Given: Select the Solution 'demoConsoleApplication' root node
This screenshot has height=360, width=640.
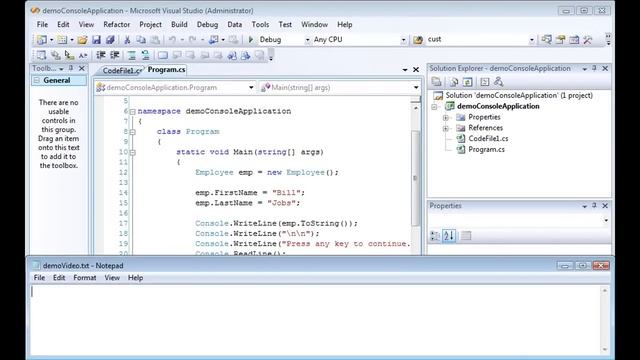Looking at the screenshot, I should (x=519, y=96).
